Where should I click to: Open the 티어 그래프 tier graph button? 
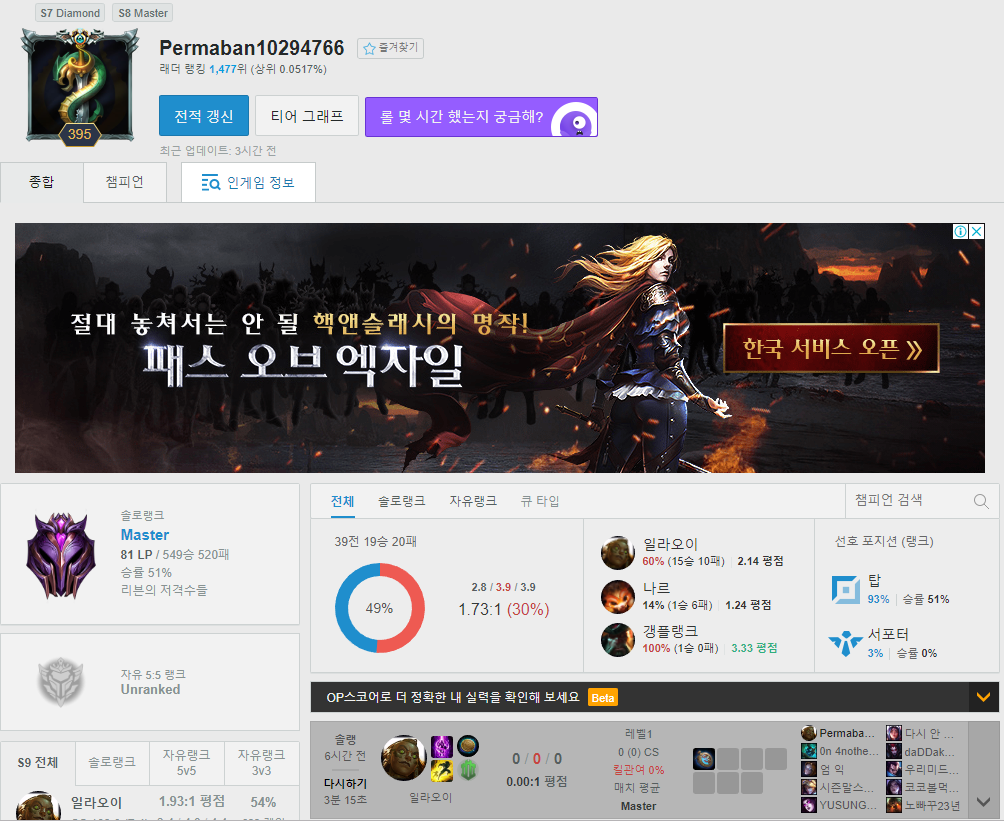307,116
